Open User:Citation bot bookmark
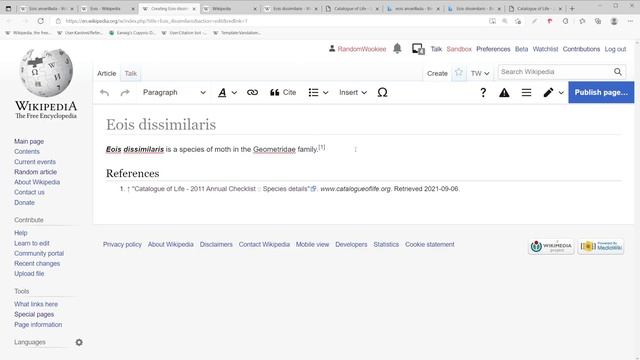The height and width of the screenshot is (360, 640). click(x=184, y=33)
